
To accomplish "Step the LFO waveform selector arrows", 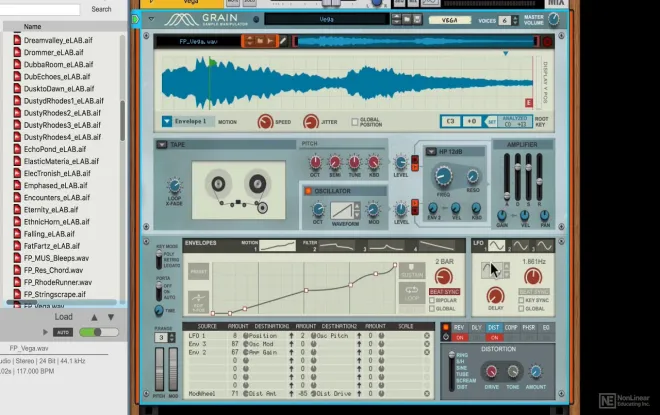I will [506, 270].
